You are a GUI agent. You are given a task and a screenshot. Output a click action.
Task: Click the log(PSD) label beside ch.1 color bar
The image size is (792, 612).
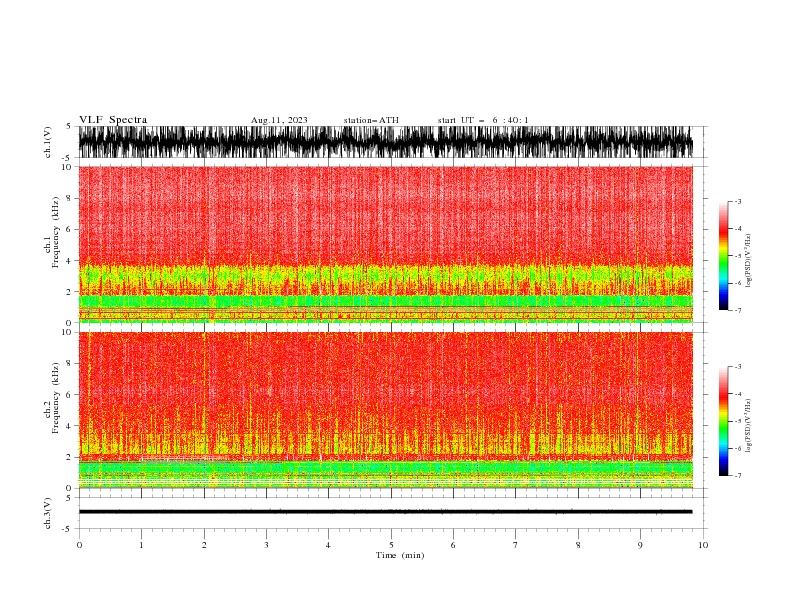click(749, 261)
